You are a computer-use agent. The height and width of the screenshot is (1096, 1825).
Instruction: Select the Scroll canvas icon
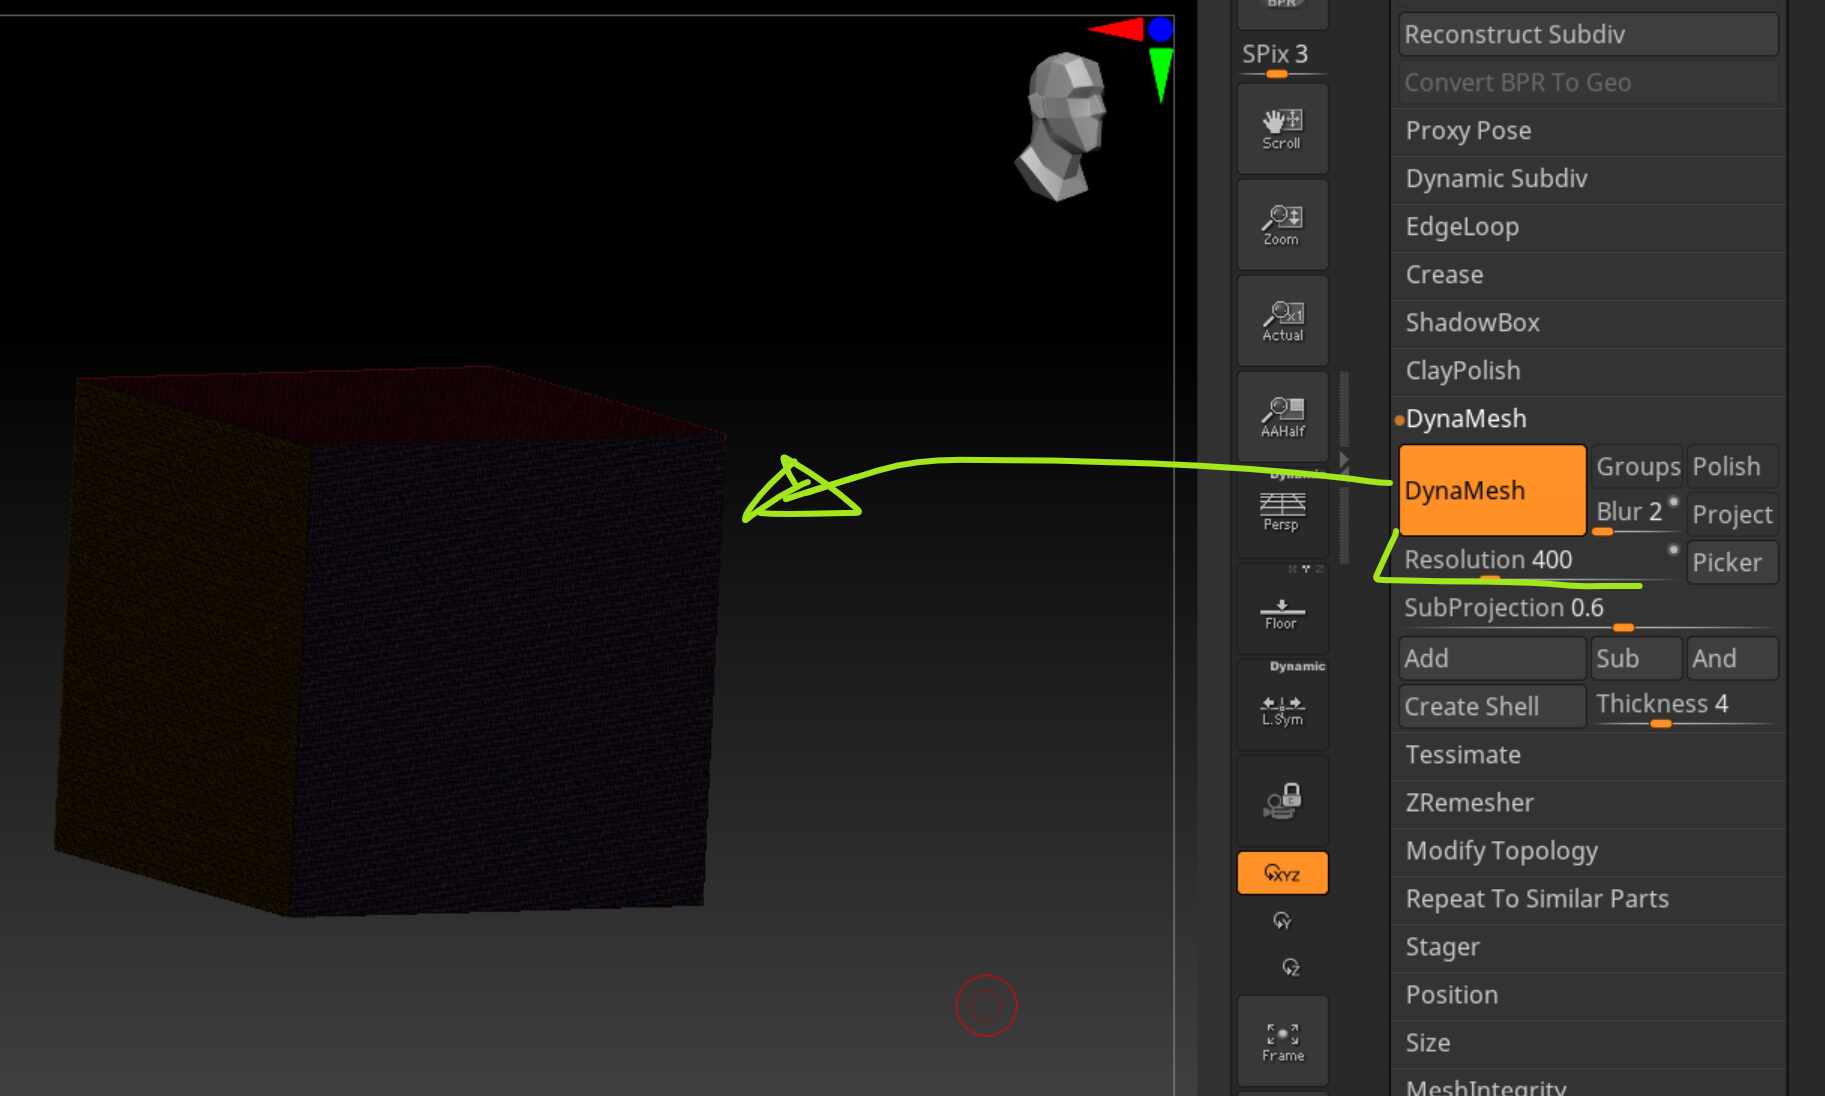point(1282,129)
